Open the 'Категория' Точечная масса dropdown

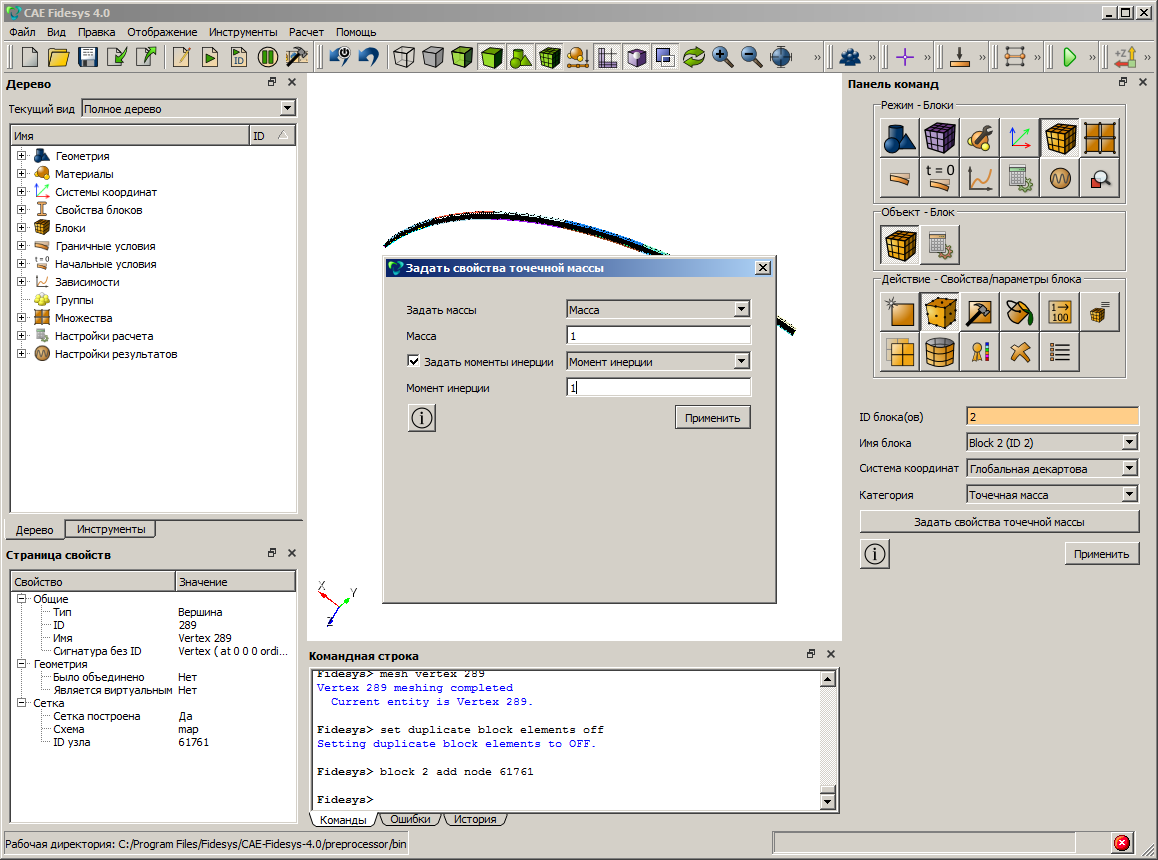[x=1129, y=494]
